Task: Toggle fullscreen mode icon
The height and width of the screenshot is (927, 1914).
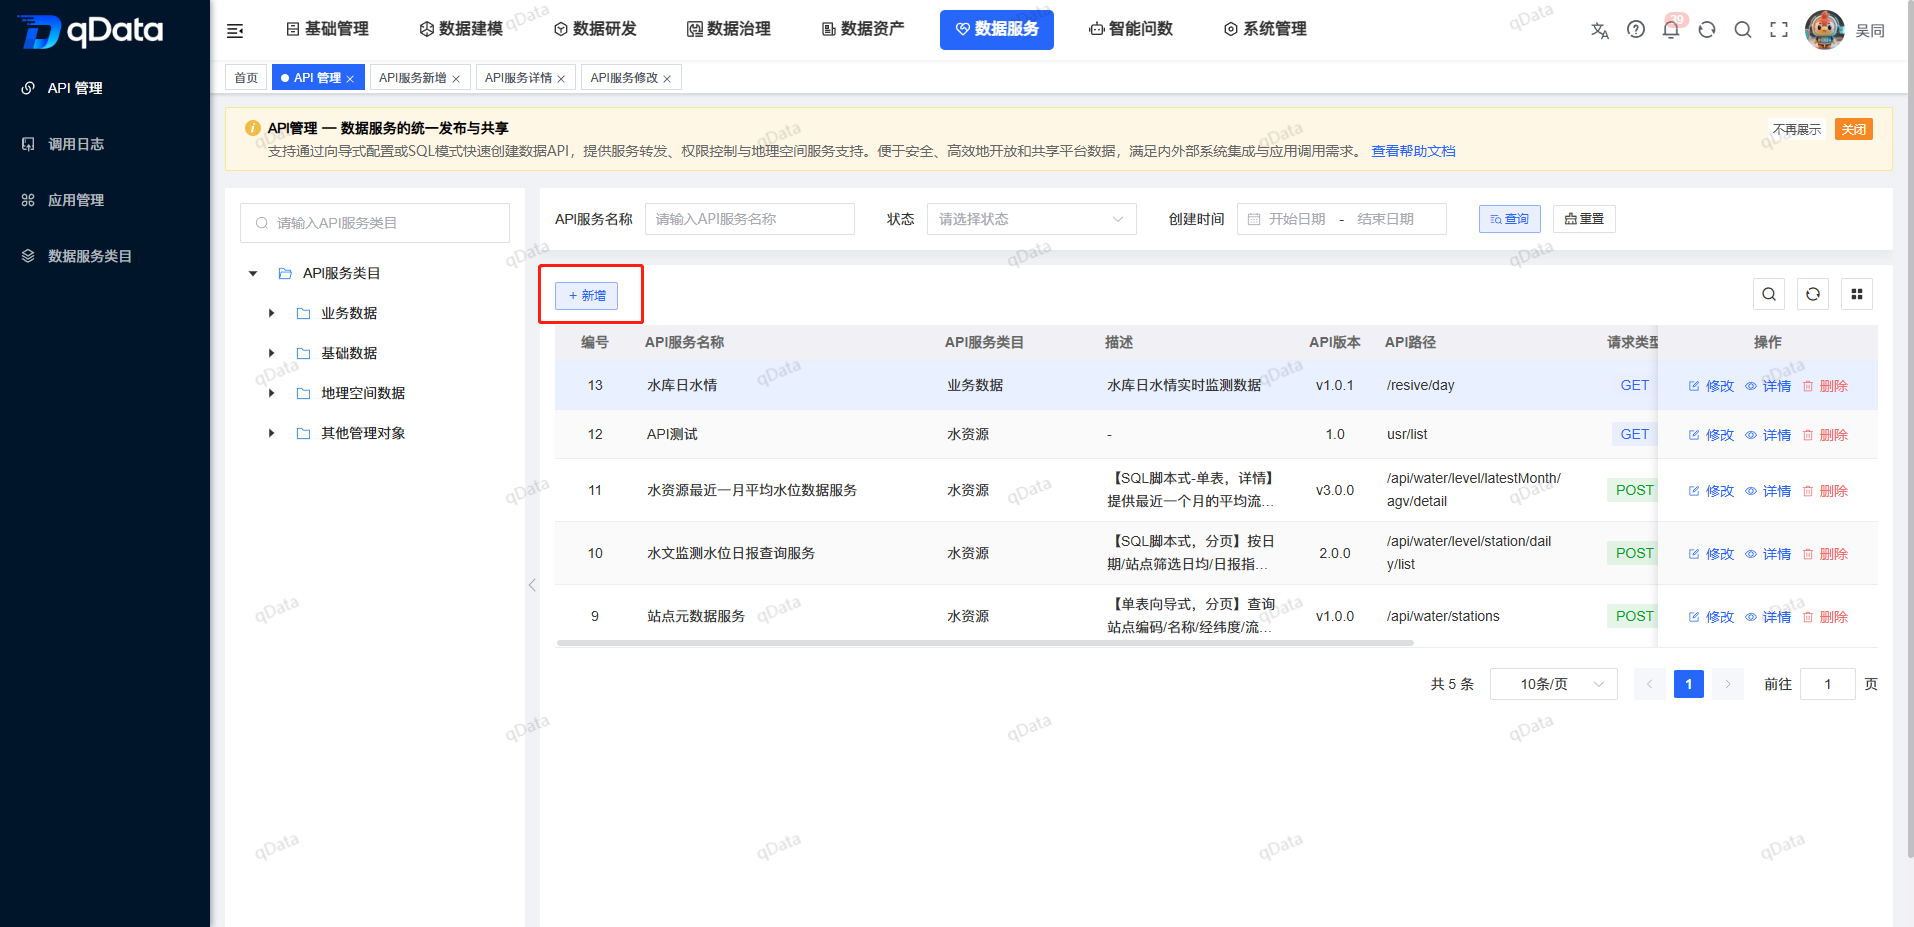Action: [1779, 30]
